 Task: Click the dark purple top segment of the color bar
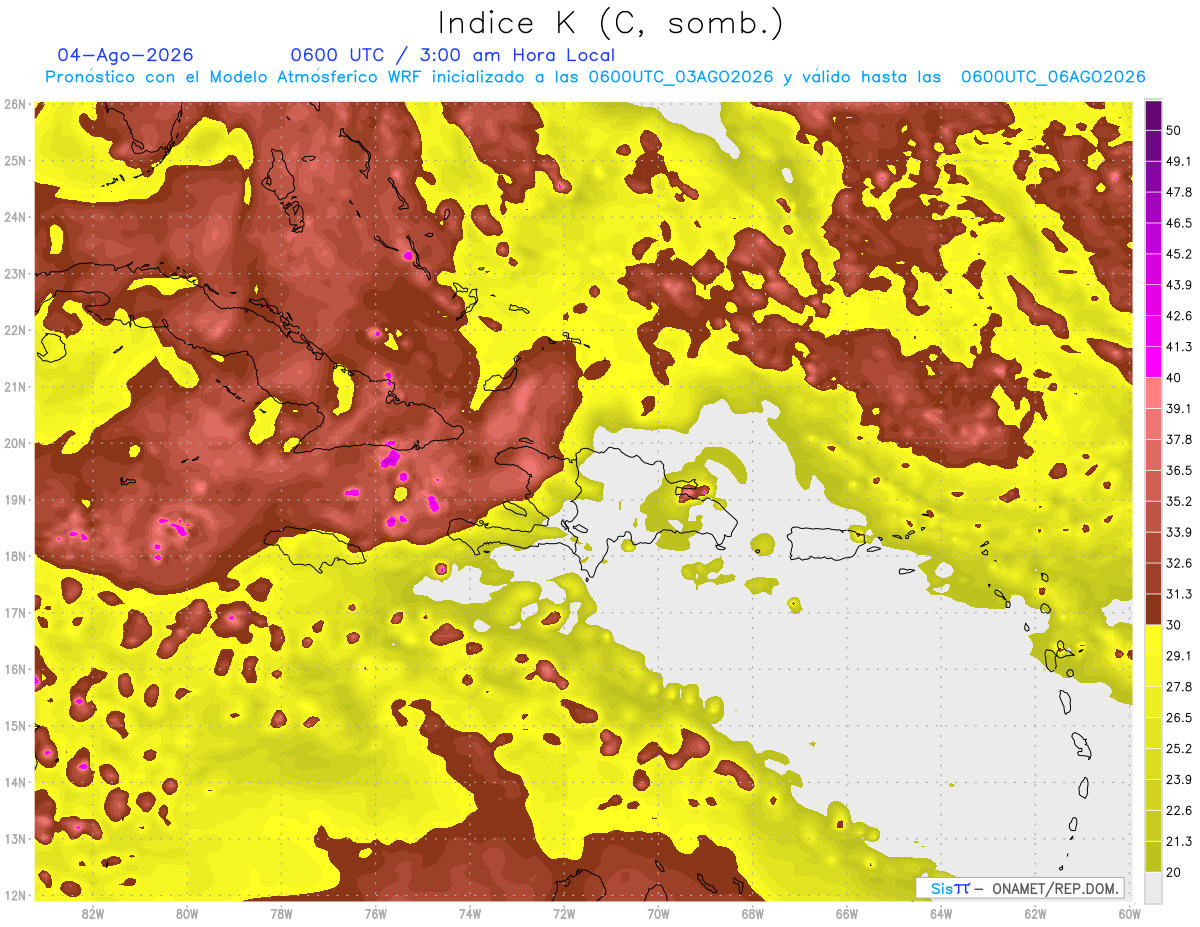click(x=1153, y=115)
